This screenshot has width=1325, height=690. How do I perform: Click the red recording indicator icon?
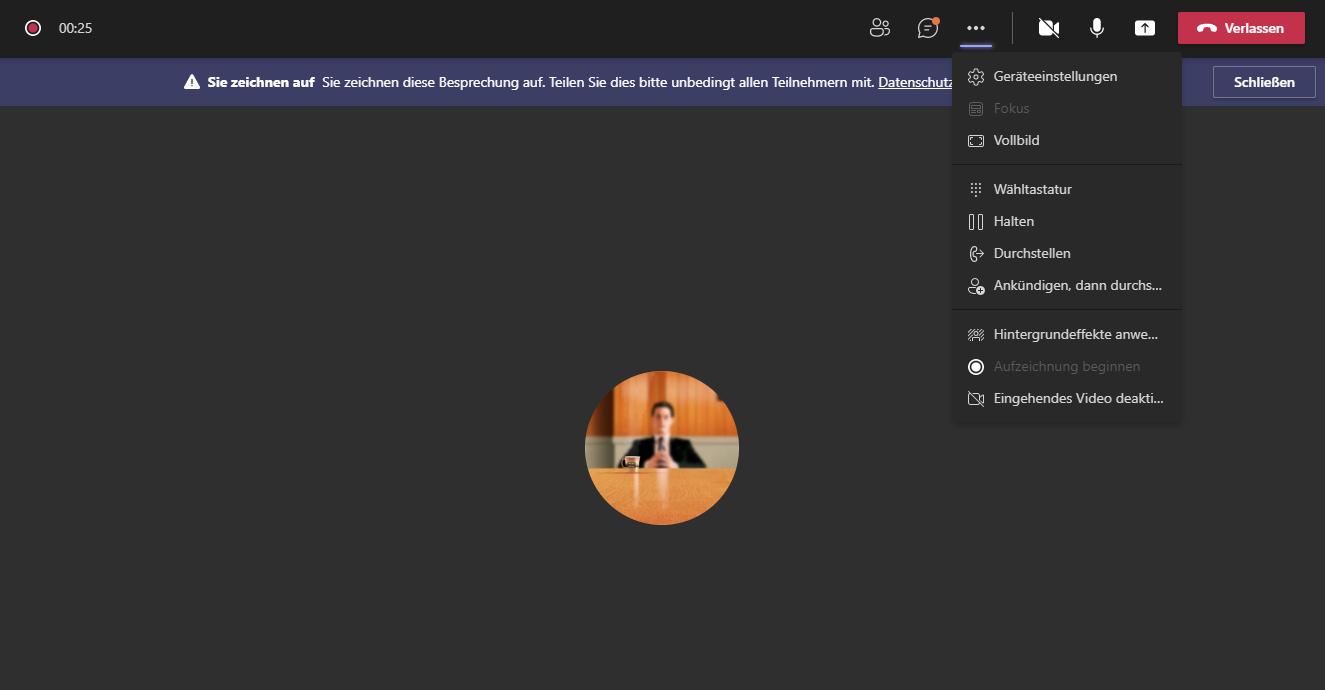point(33,28)
